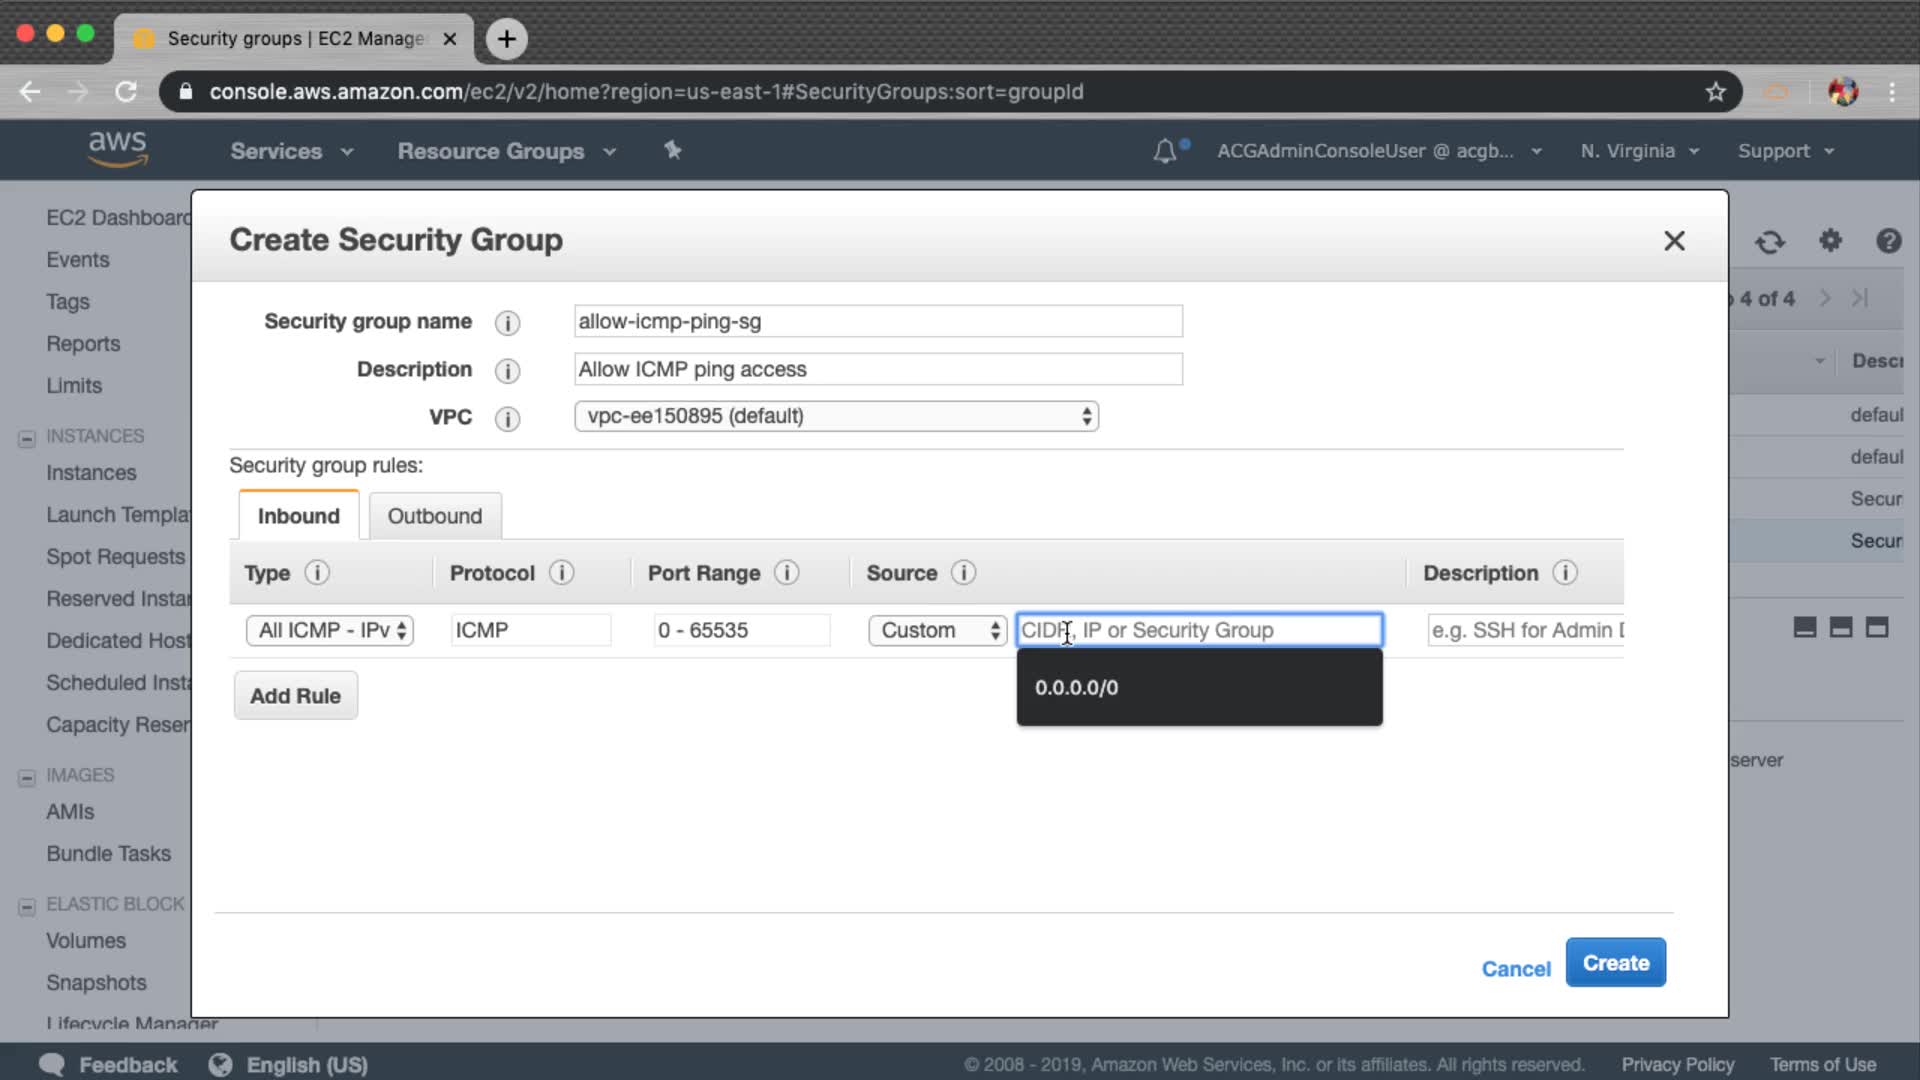
Task: Click info icon next to VPC label
Action: tap(507, 419)
